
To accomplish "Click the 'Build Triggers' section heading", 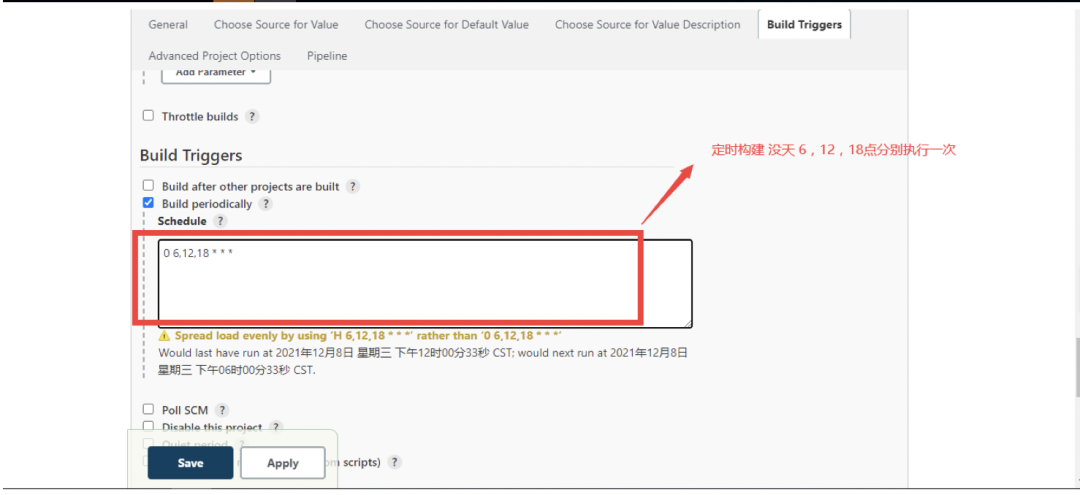I will coord(191,156).
